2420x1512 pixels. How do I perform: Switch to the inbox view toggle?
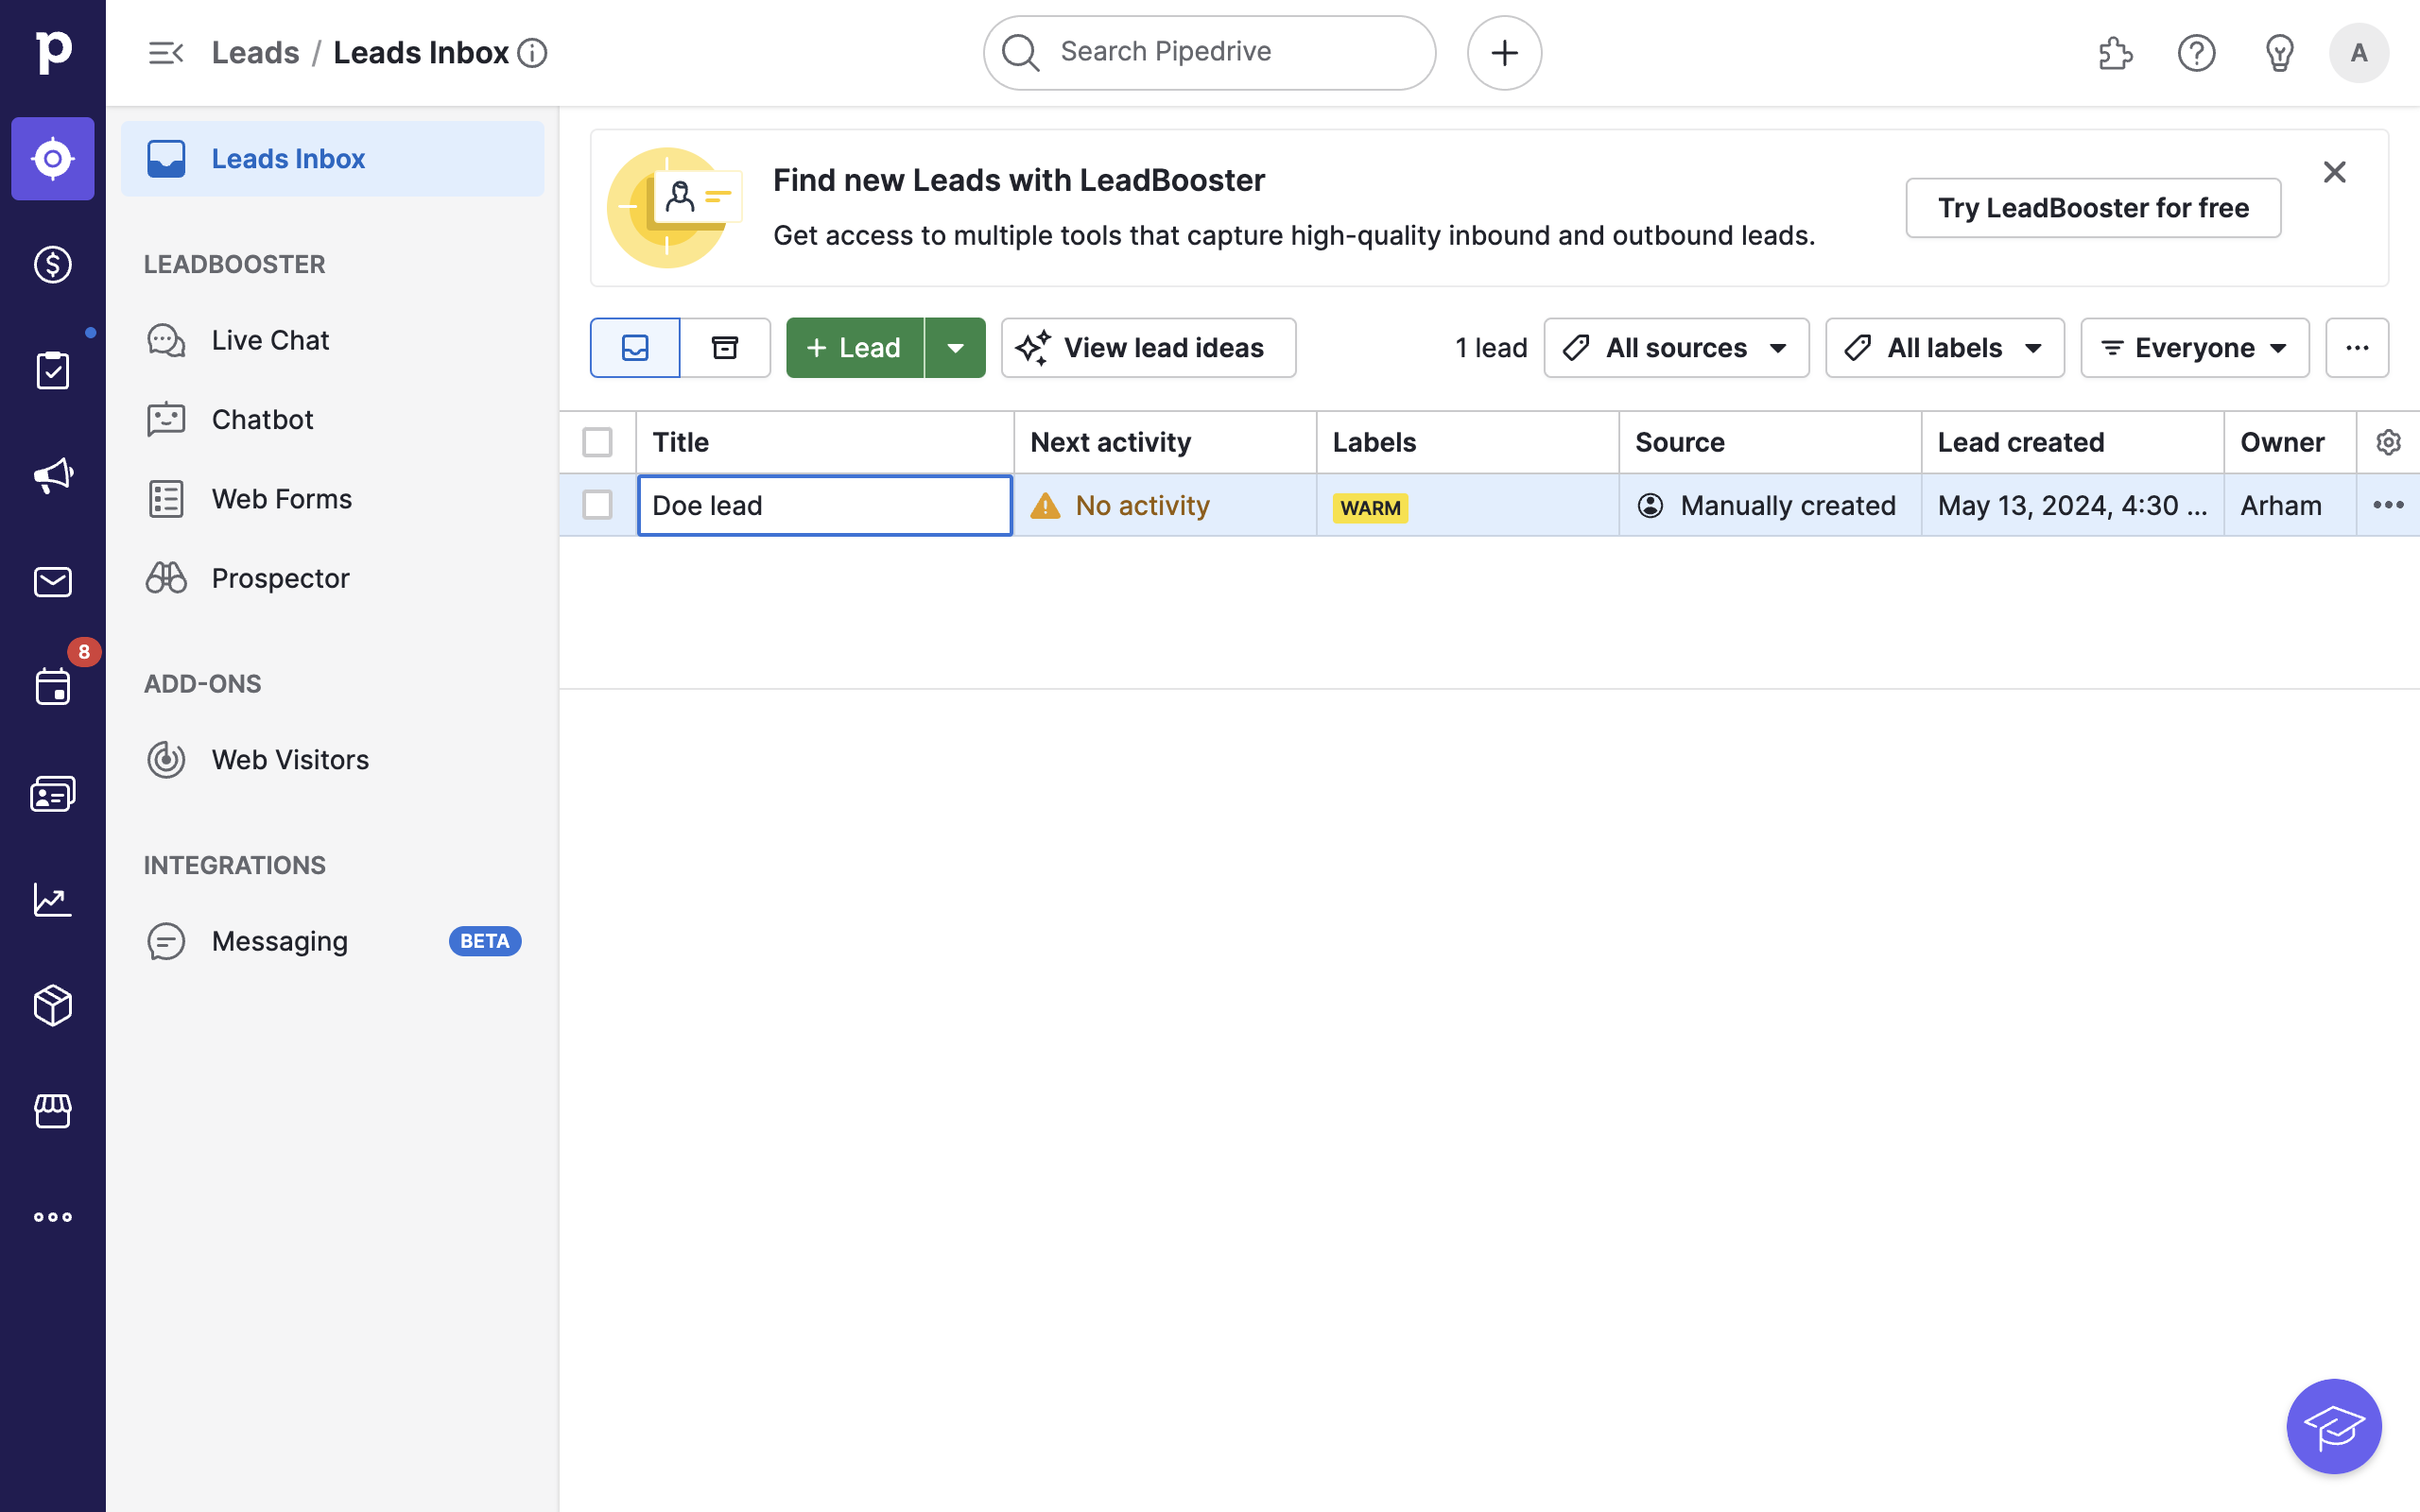click(635, 348)
